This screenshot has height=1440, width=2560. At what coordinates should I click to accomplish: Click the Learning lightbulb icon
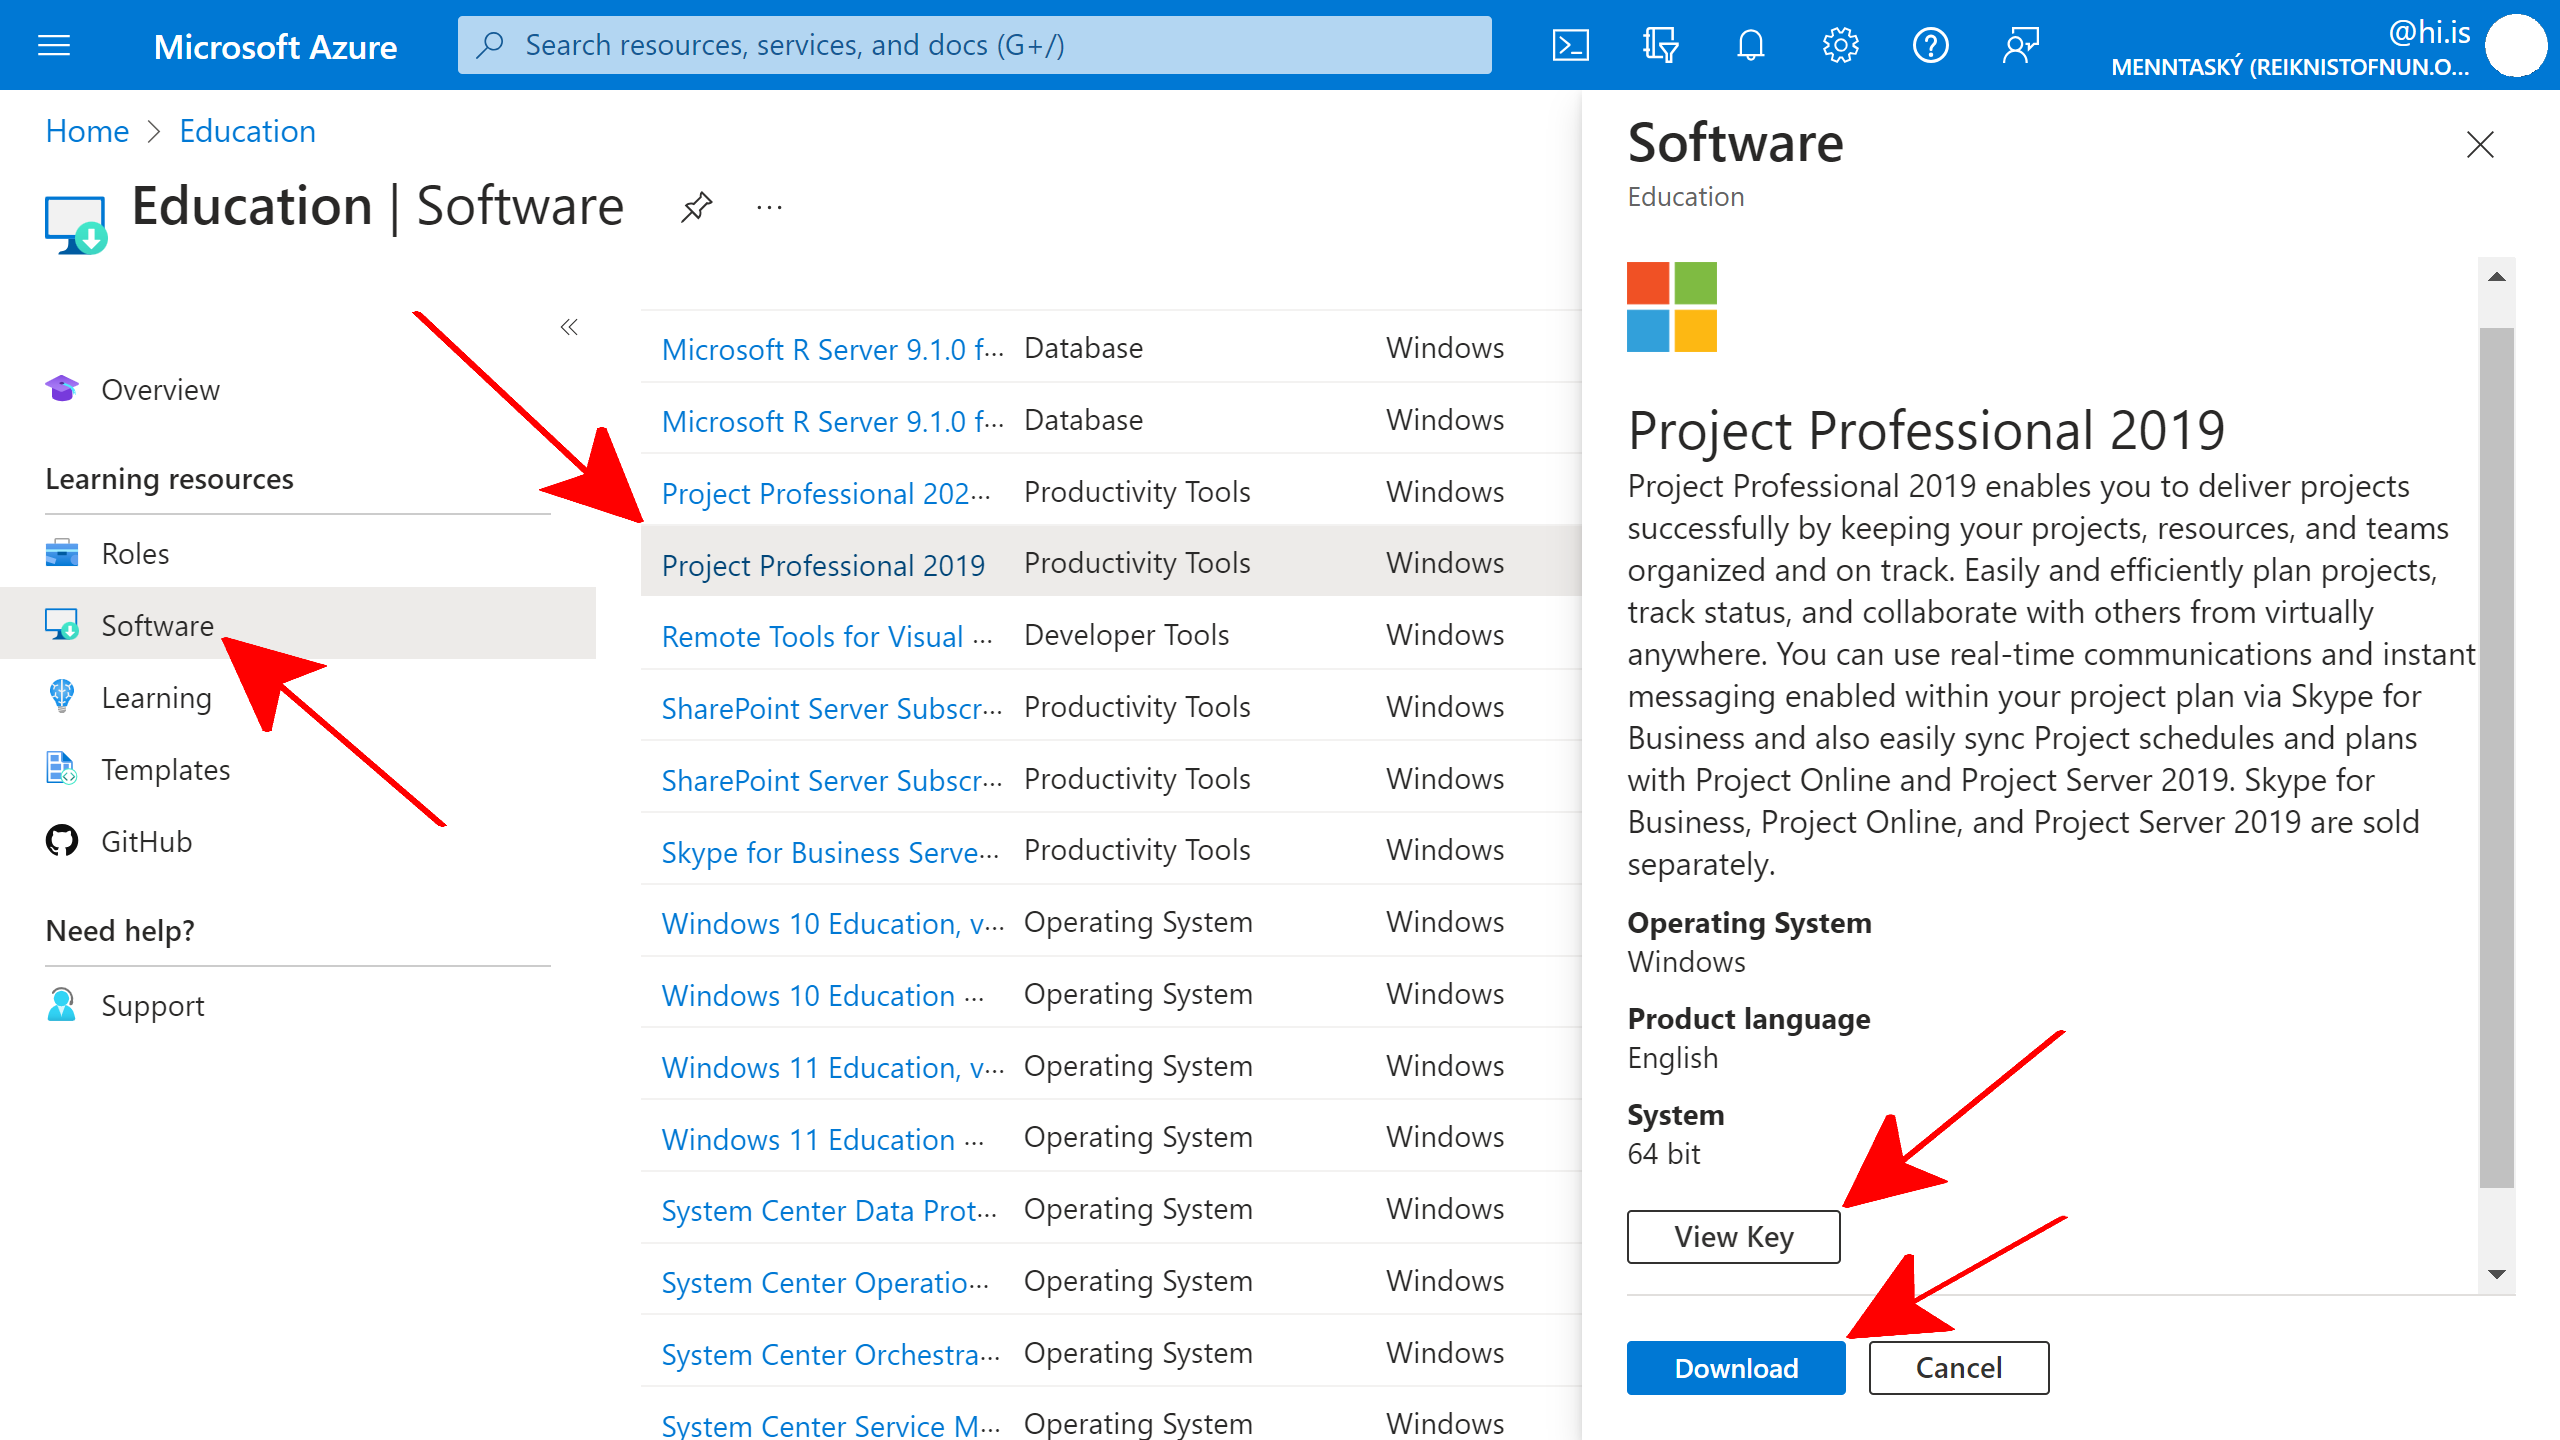(62, 696)
